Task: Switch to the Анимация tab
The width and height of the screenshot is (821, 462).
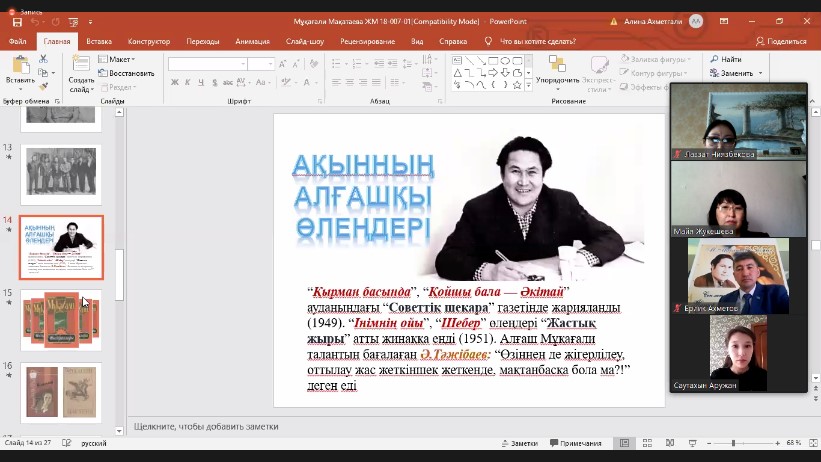Action: 252,41
